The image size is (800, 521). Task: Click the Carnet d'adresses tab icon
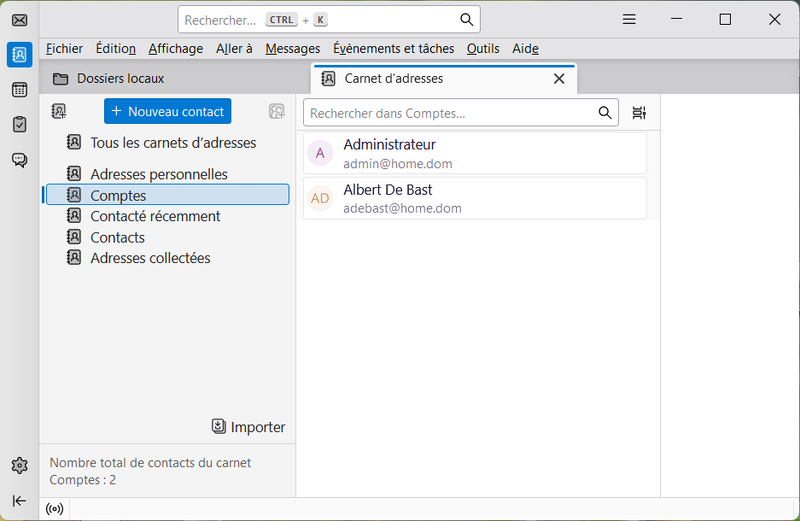coord(328,79)
